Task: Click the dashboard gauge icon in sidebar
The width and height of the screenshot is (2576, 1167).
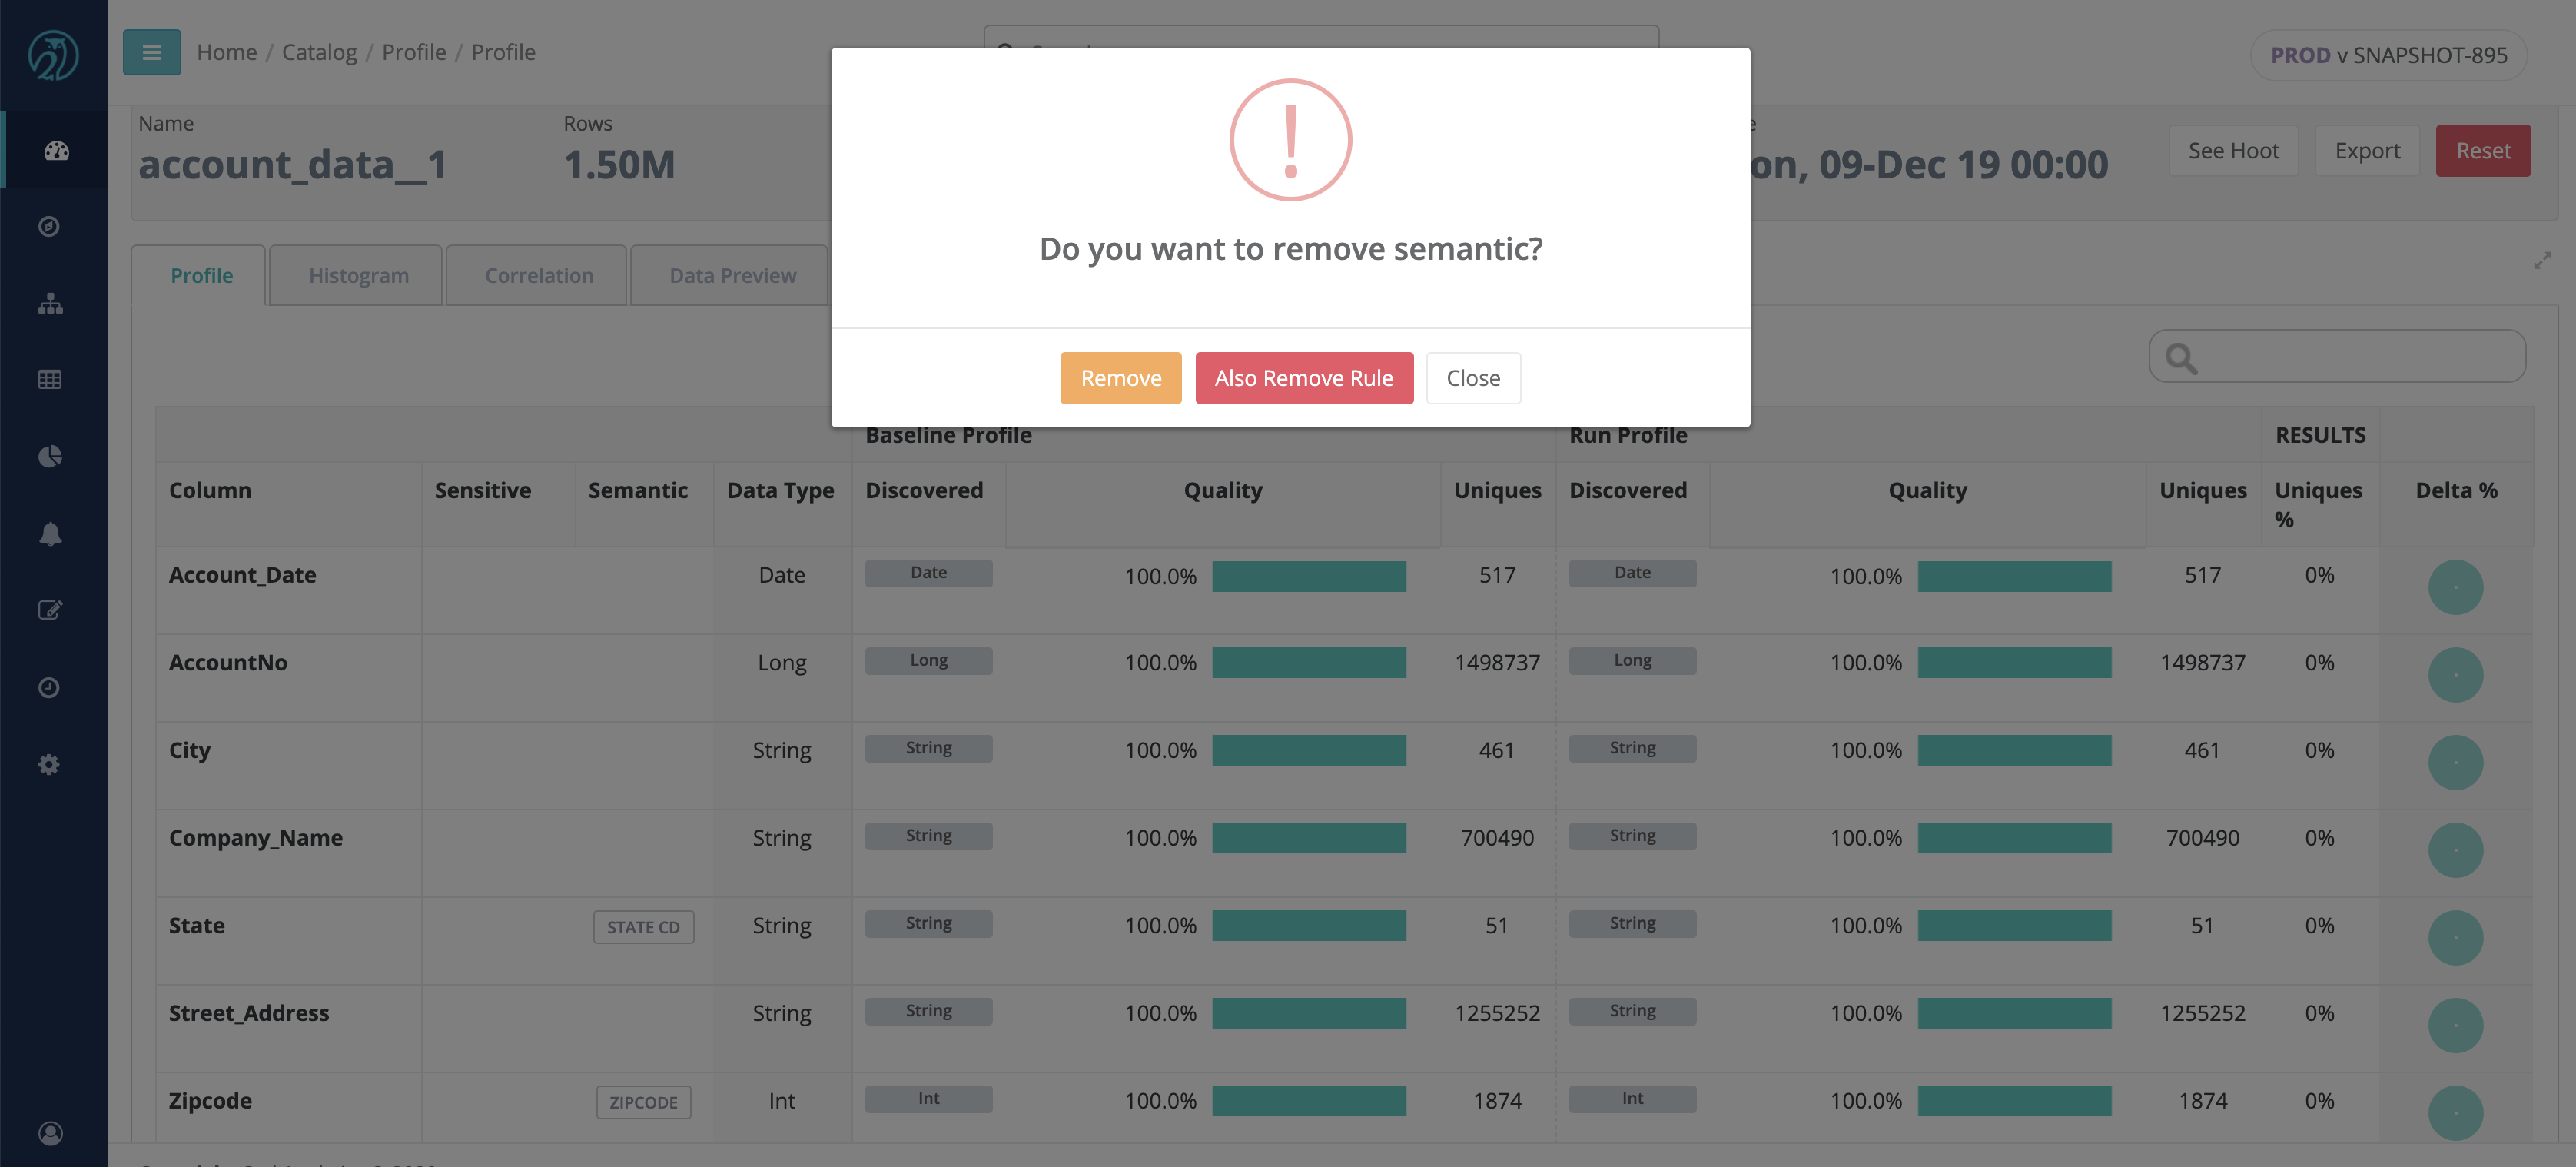Action: (56, 150)
